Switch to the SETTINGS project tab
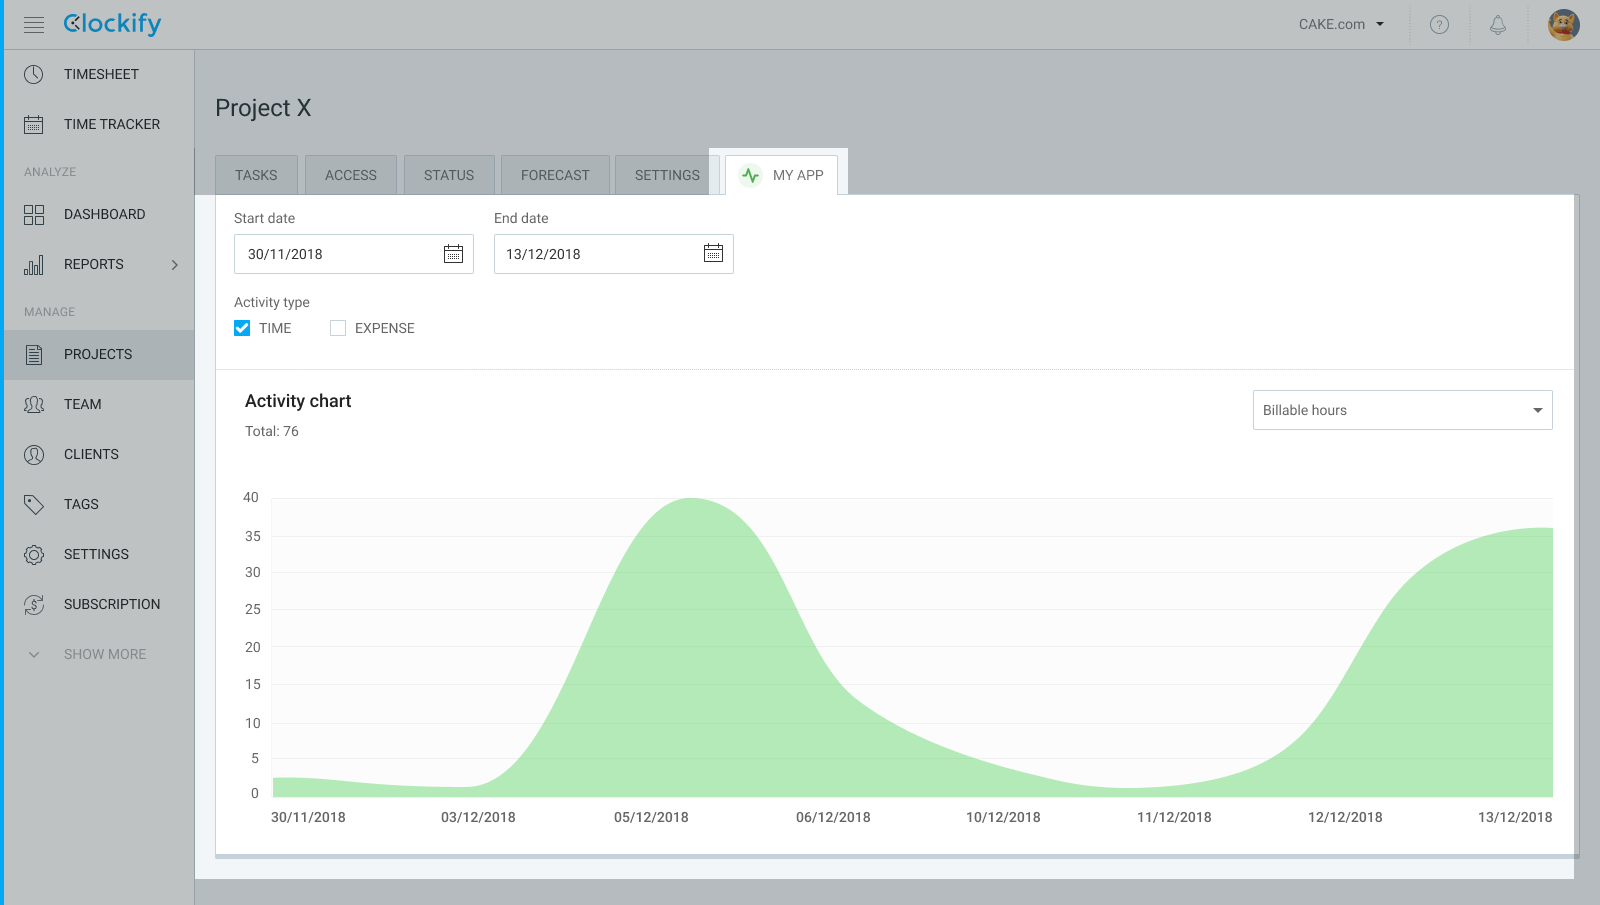1600x905 pixels. 667,175
